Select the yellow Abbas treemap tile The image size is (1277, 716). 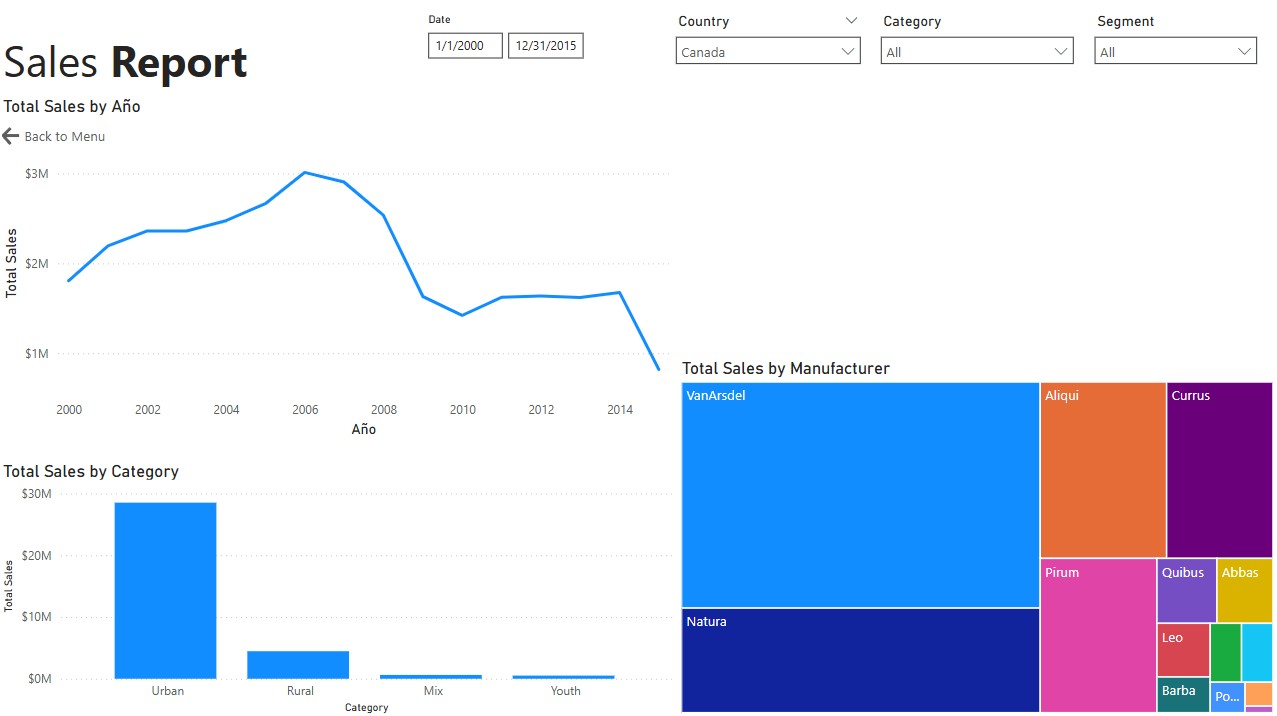coord(1244,590)
